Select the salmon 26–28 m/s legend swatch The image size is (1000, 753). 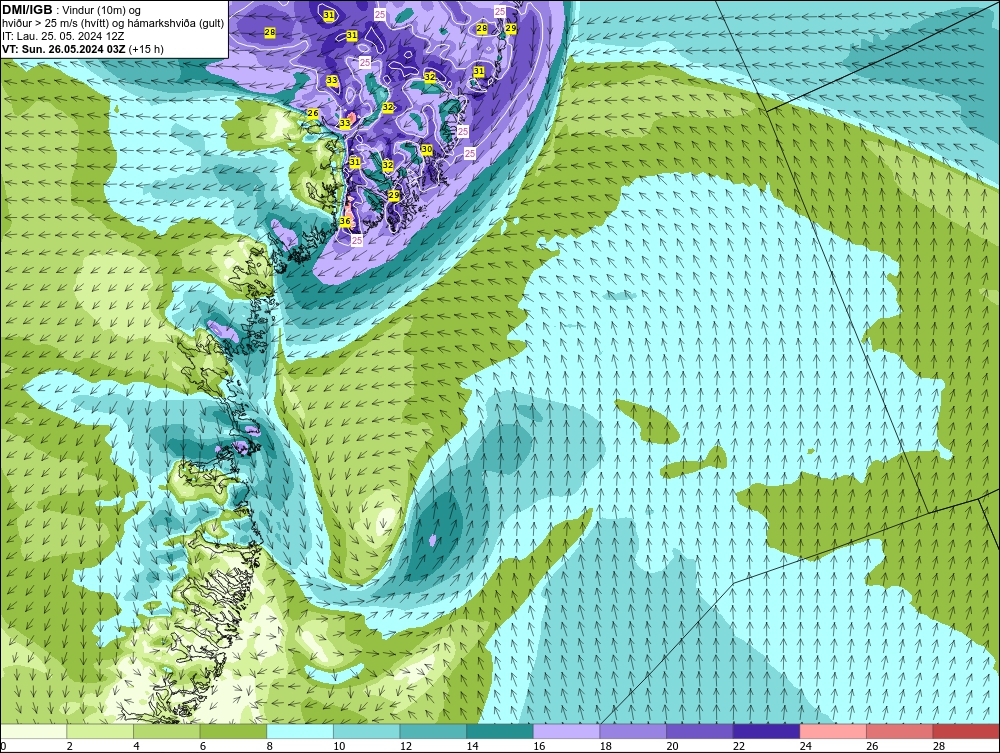click(x=899, y=731)
